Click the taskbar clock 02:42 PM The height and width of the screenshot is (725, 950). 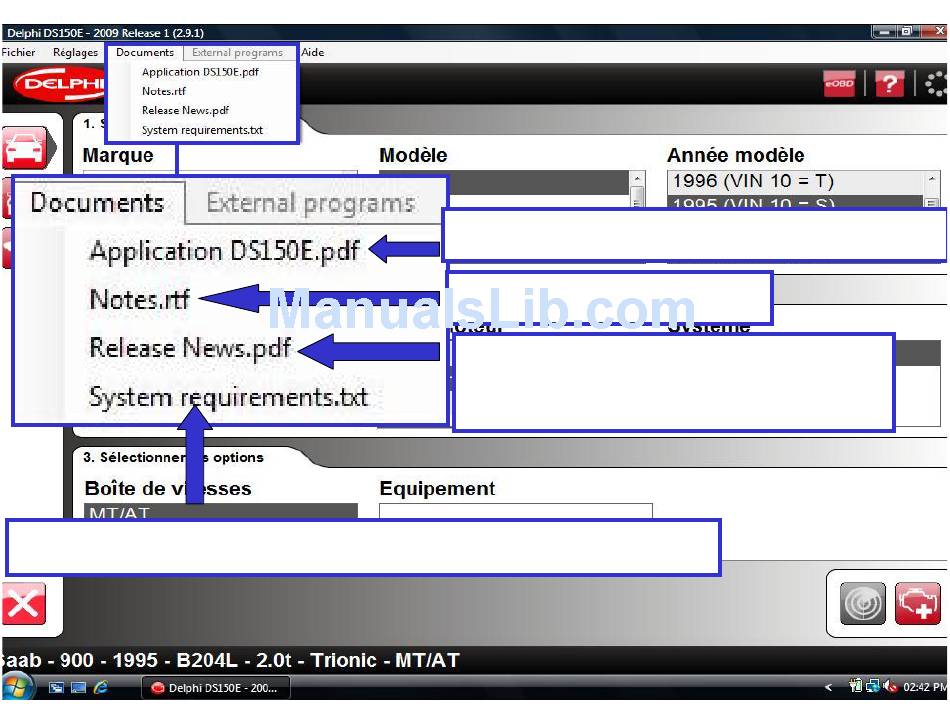click(925, 687)
